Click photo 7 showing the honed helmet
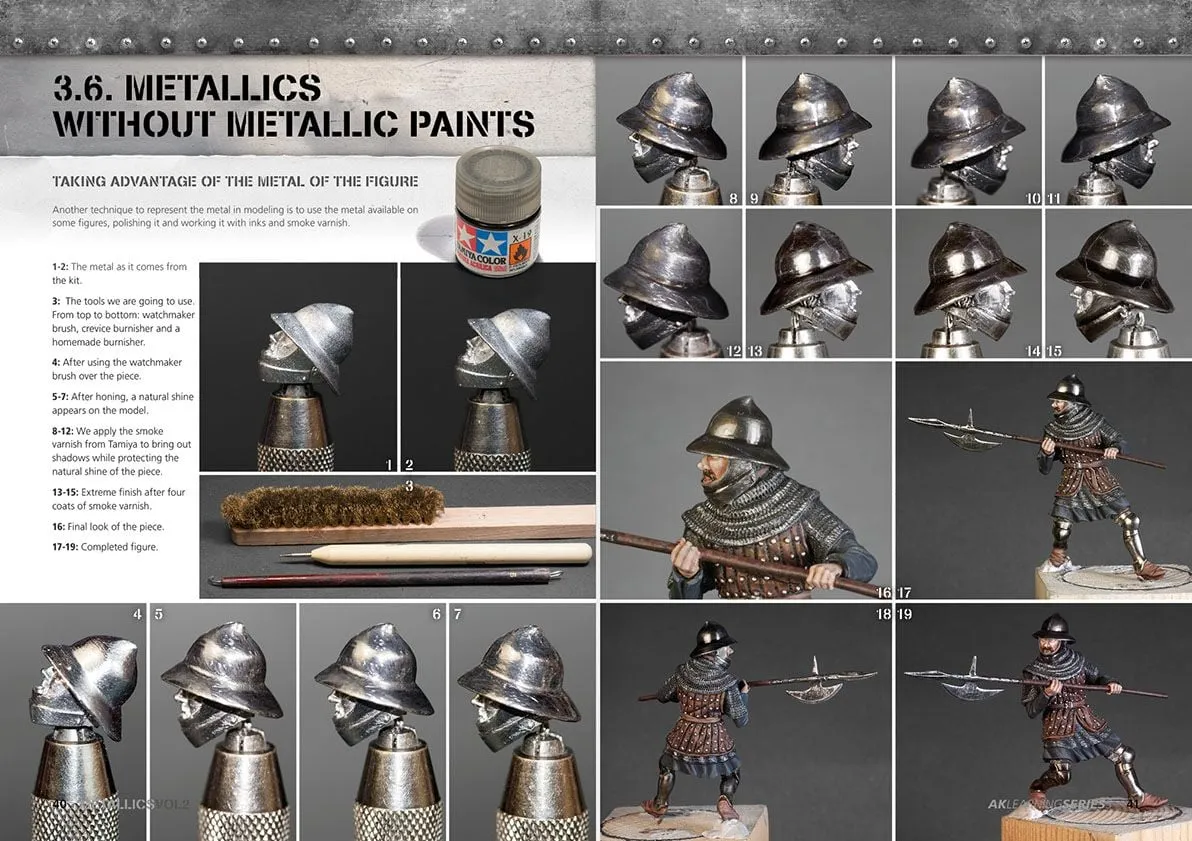 tap(522, 721)
